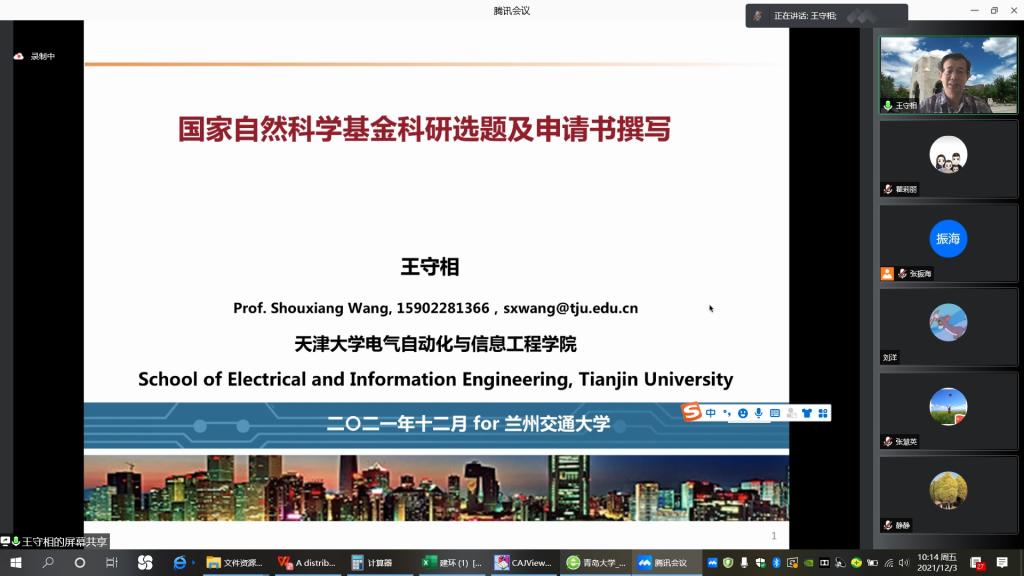Open Microsoft Edge from the taskbar
Viewport: 1024px width, 576px height.
coord(180,562)
